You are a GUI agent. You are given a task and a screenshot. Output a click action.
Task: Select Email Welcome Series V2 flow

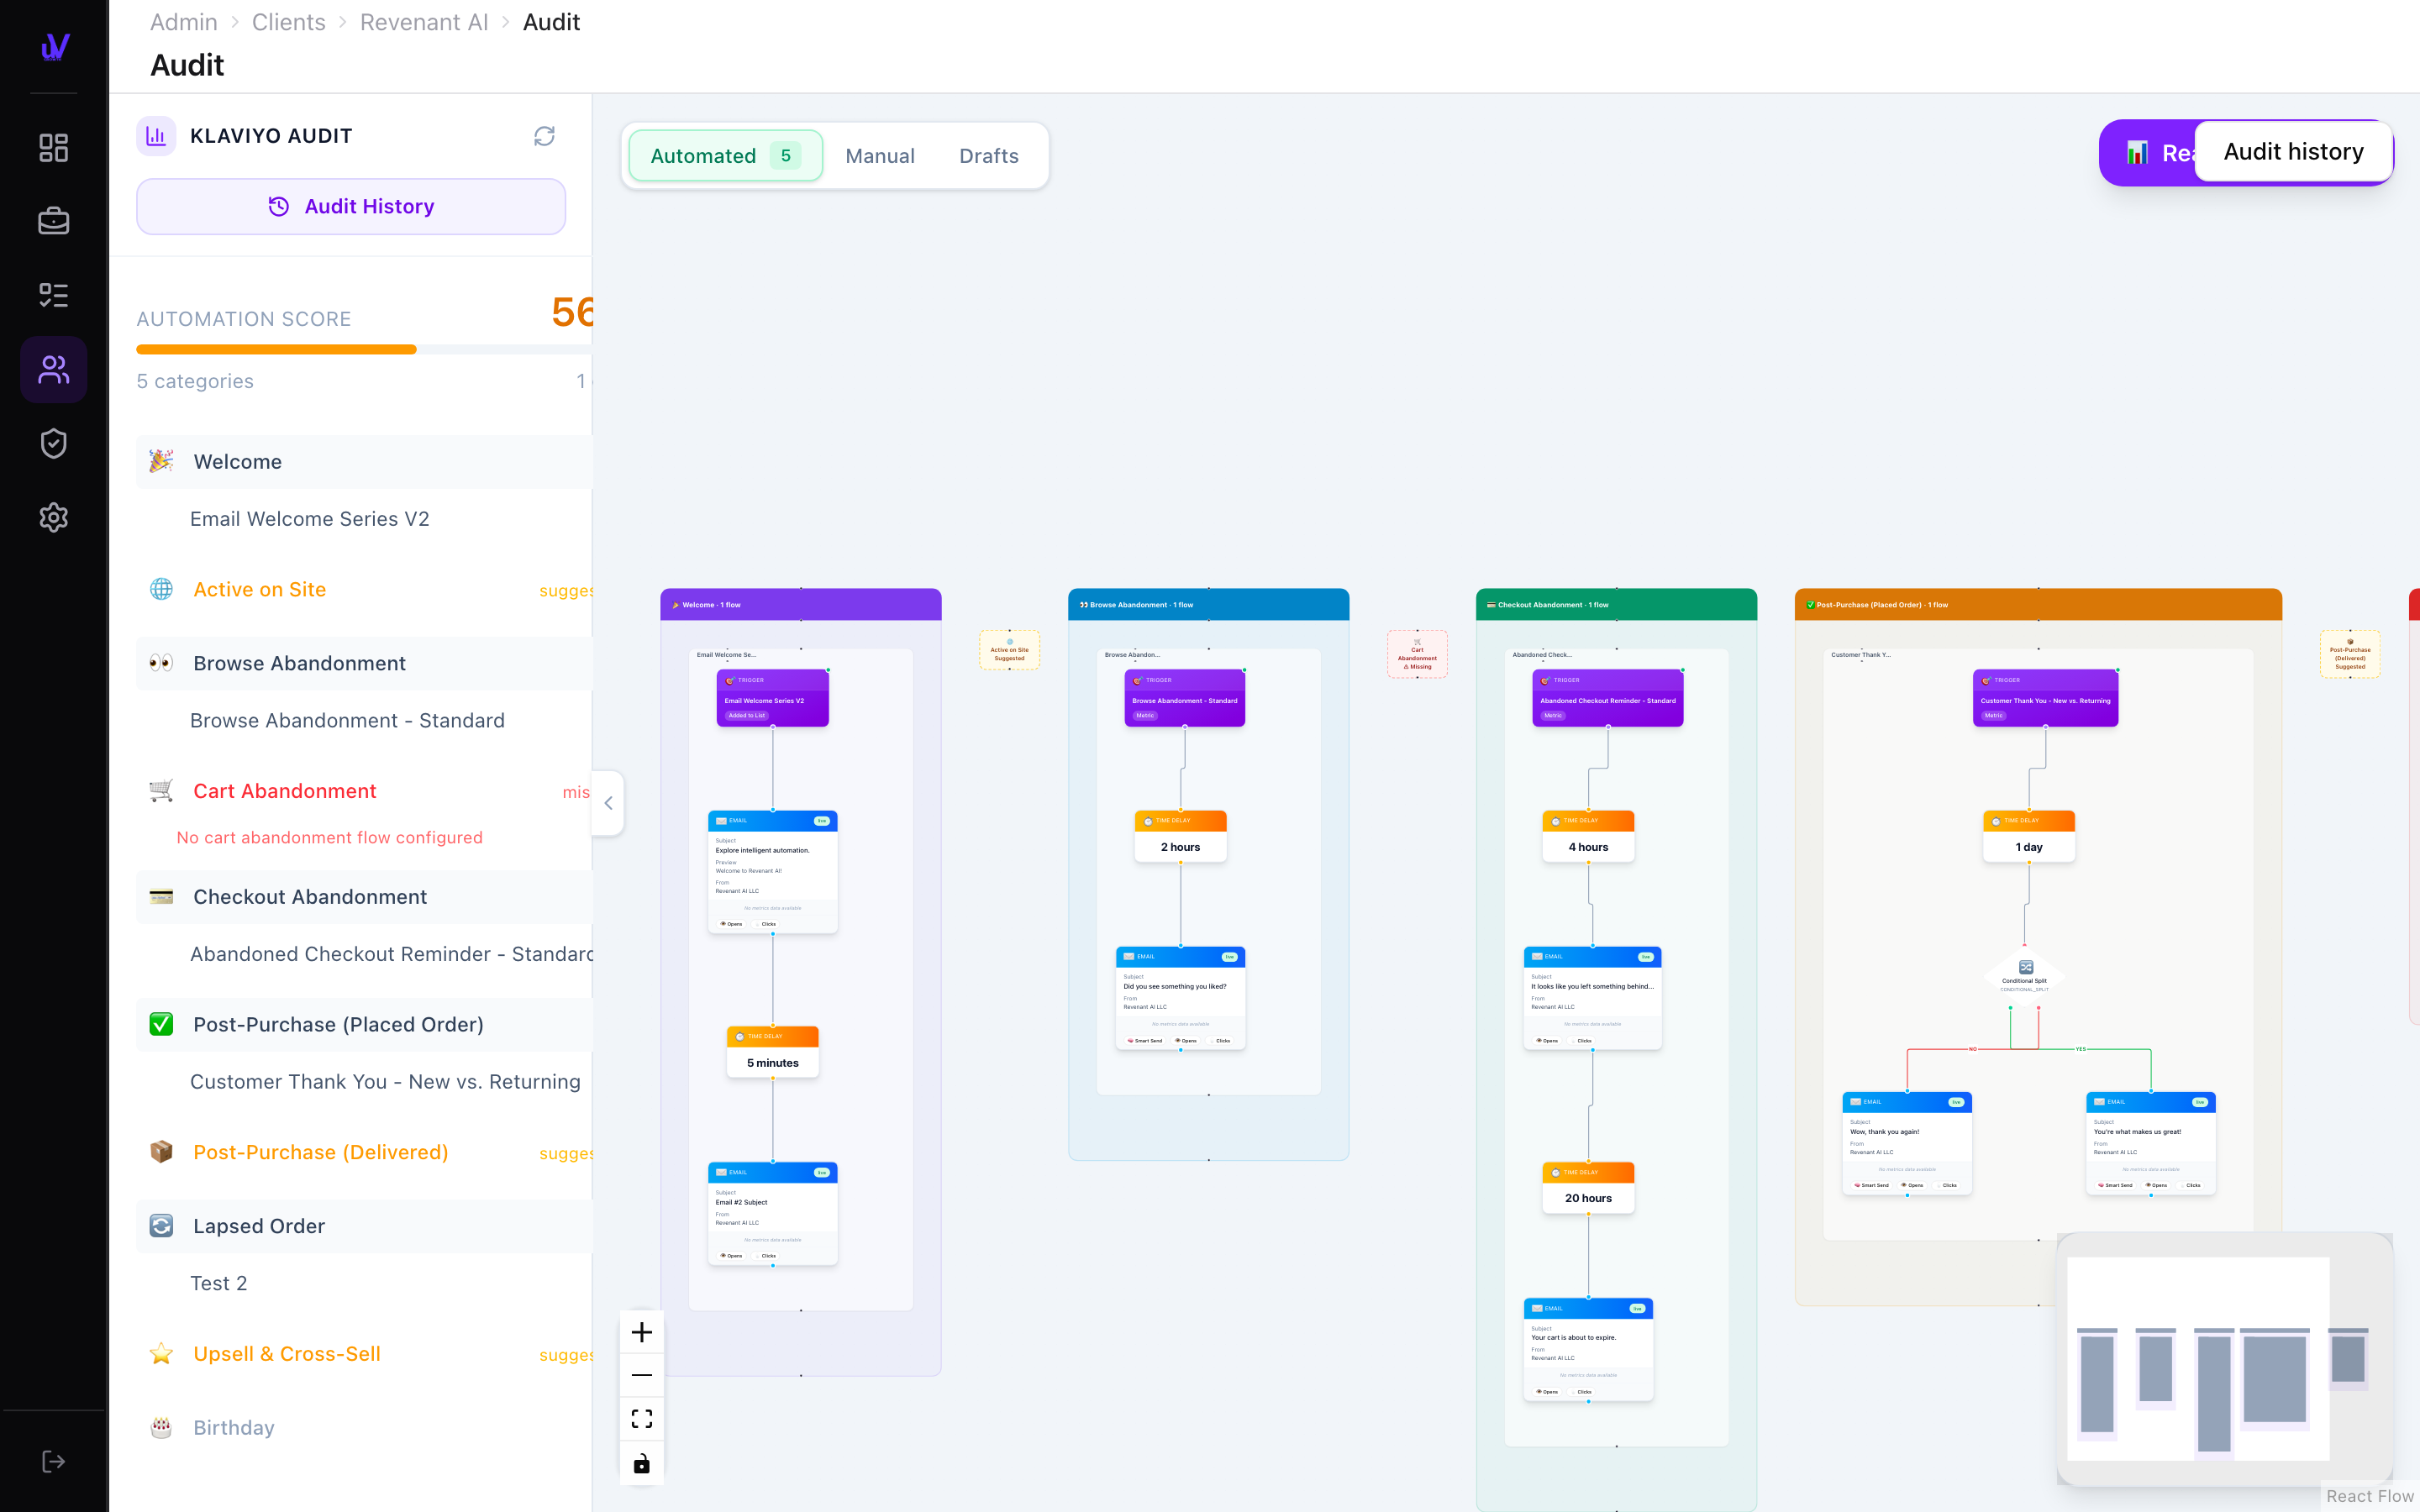pyautogui.click(x=310, y=519)
